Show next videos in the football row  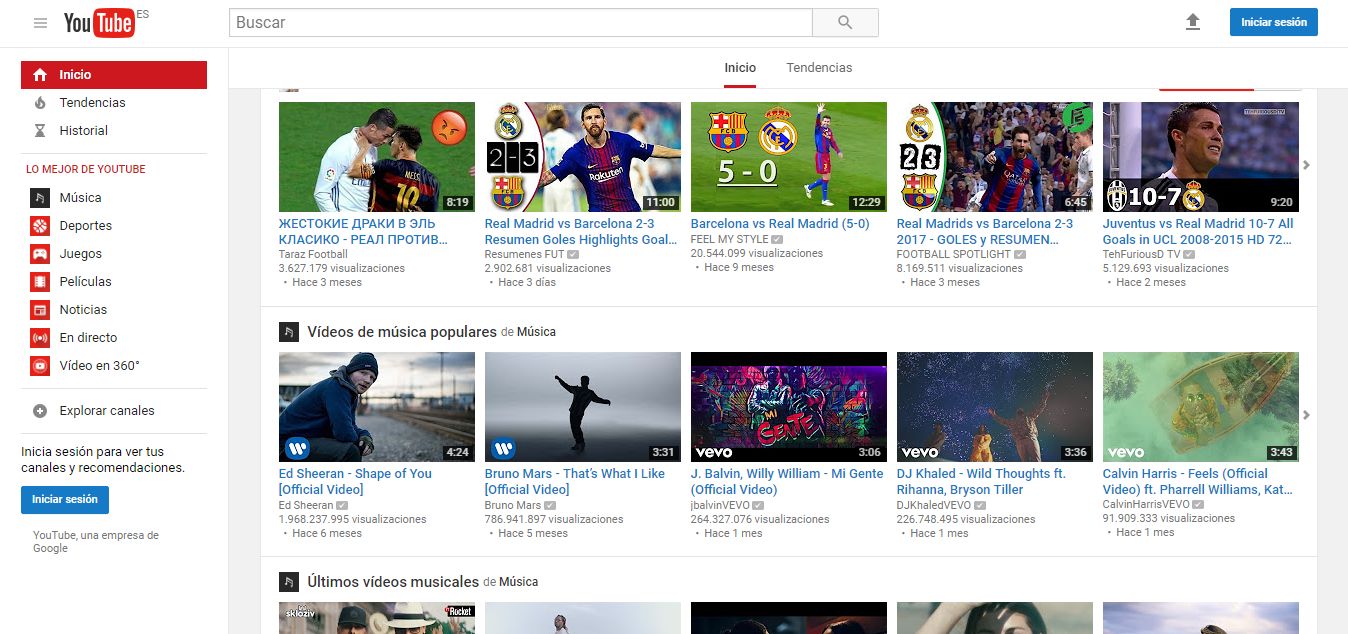coord(1306,165)
